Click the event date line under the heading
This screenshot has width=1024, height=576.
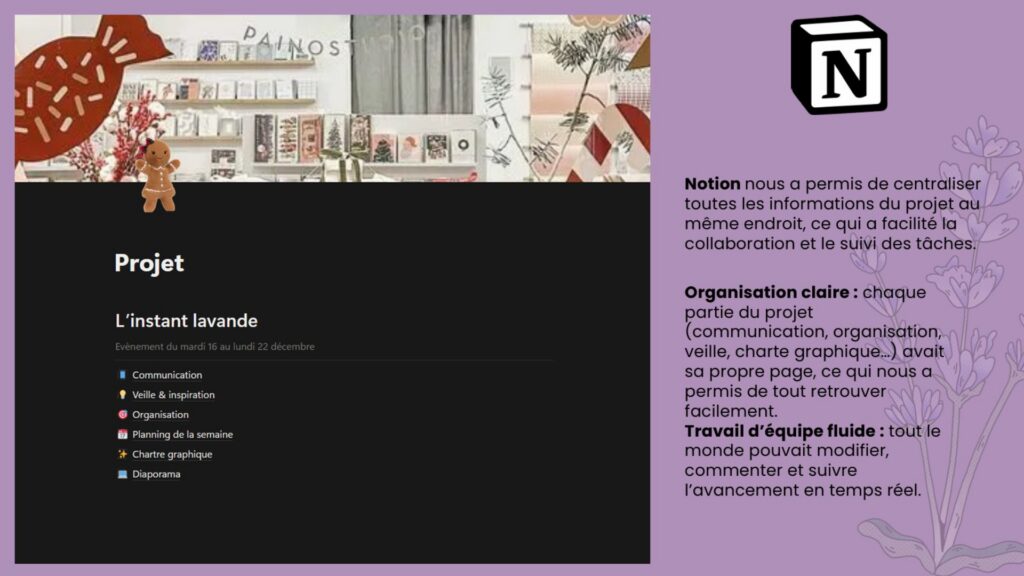215,347
